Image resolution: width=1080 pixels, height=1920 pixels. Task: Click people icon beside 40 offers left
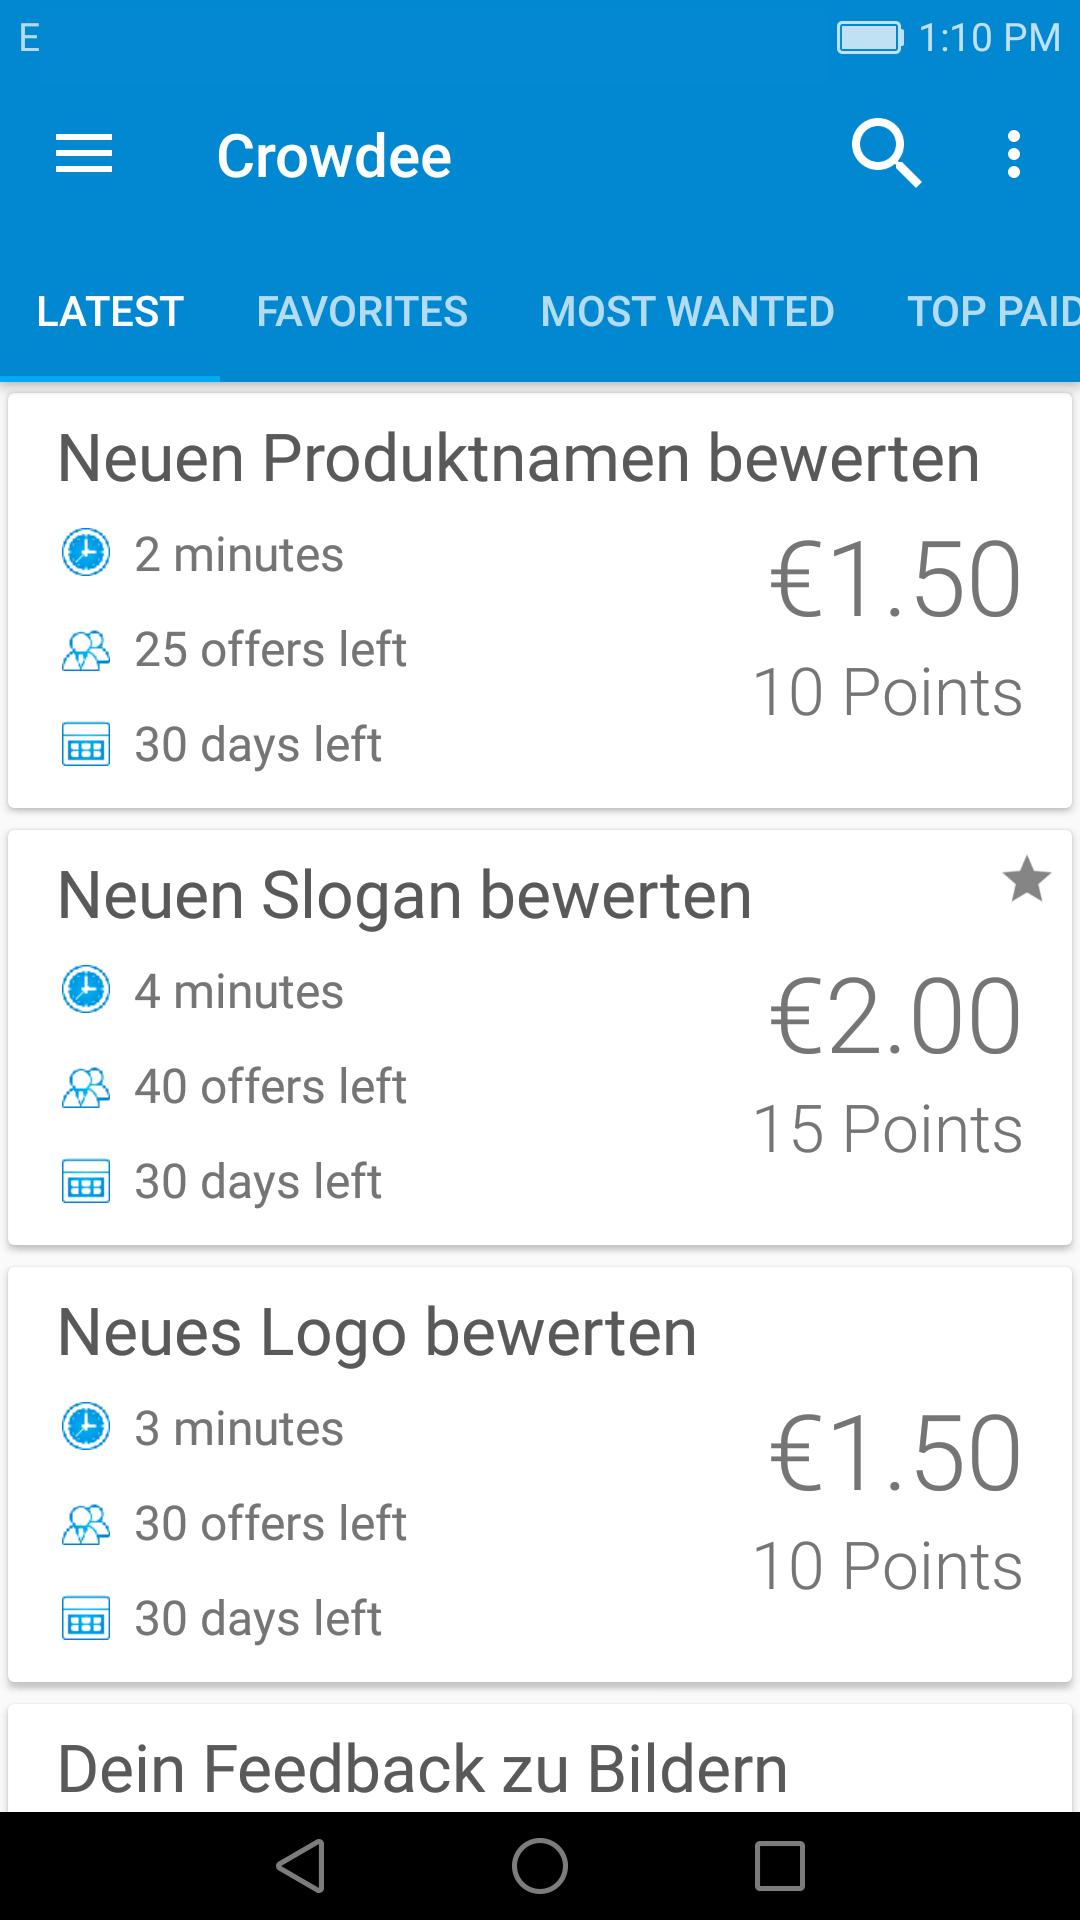point(86,1087)
